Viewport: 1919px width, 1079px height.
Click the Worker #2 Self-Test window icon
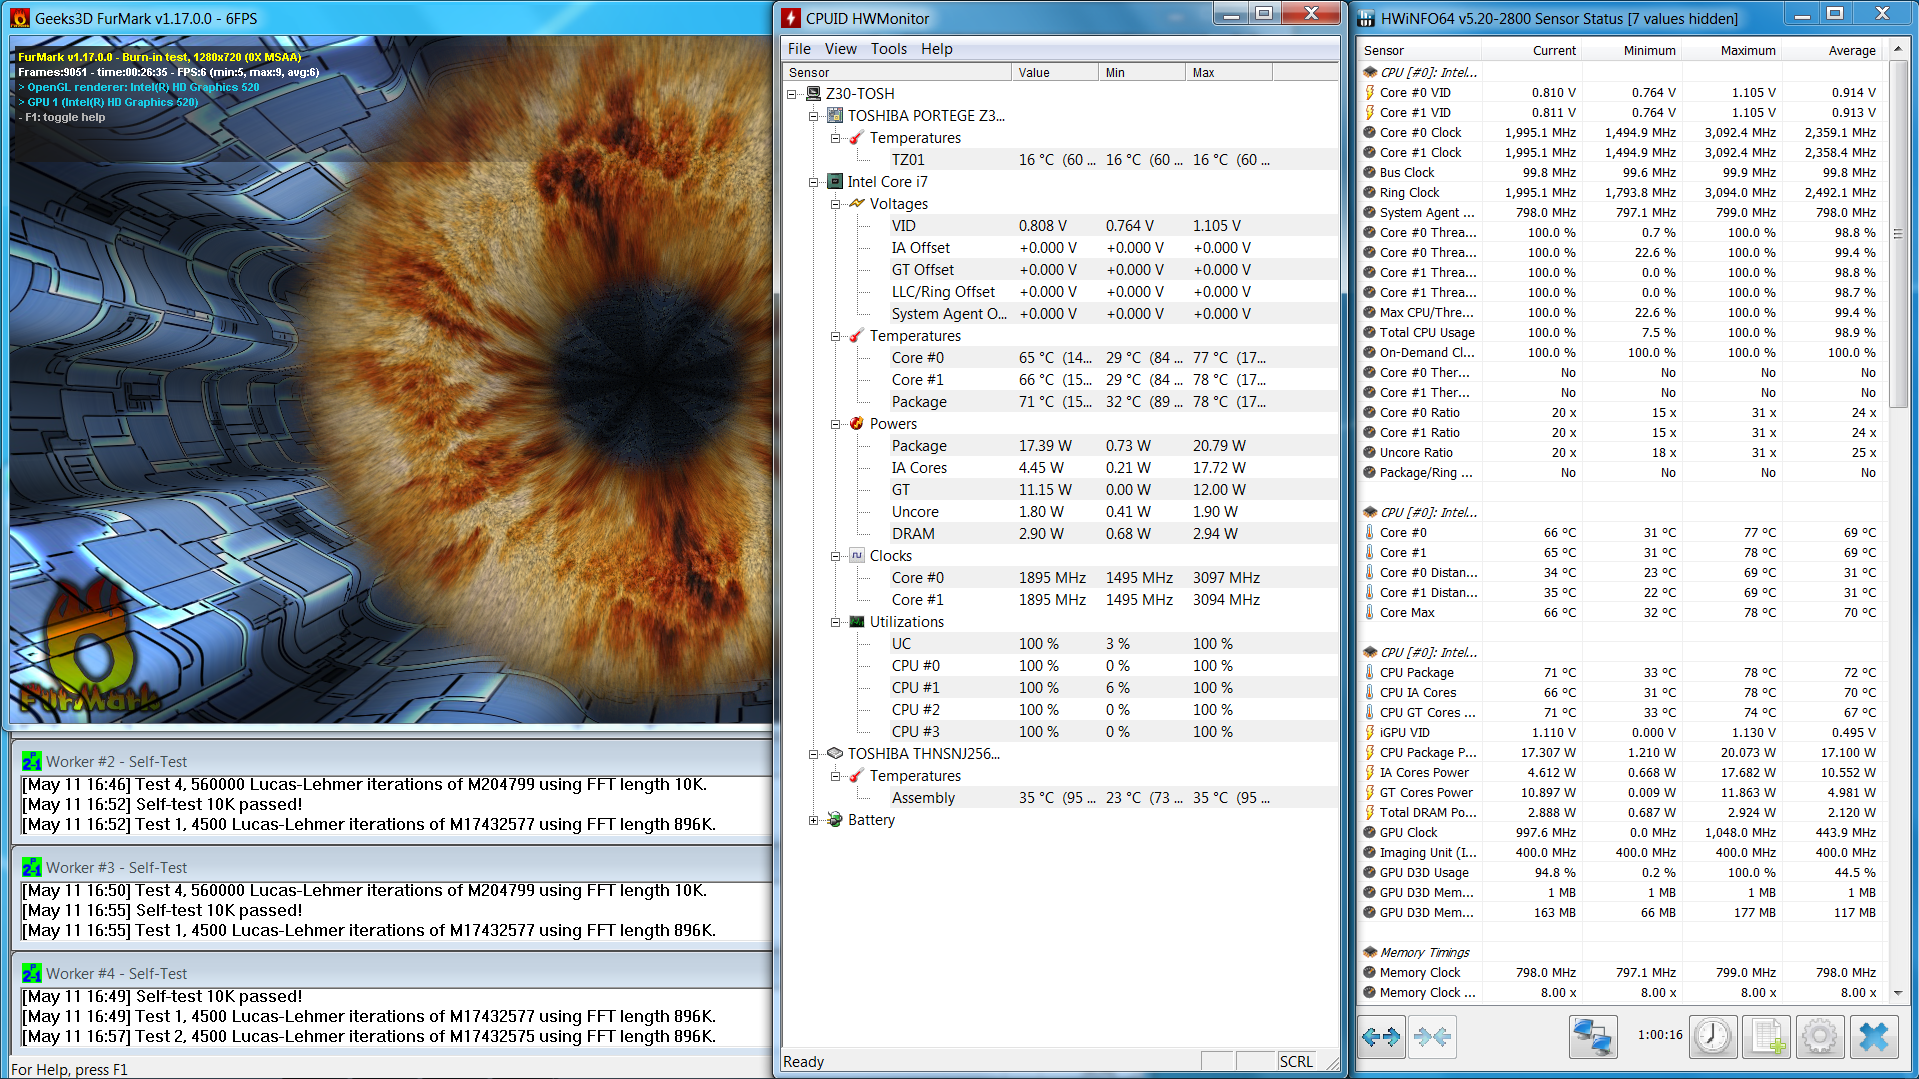pyautogui.click(x=32, y=762)
